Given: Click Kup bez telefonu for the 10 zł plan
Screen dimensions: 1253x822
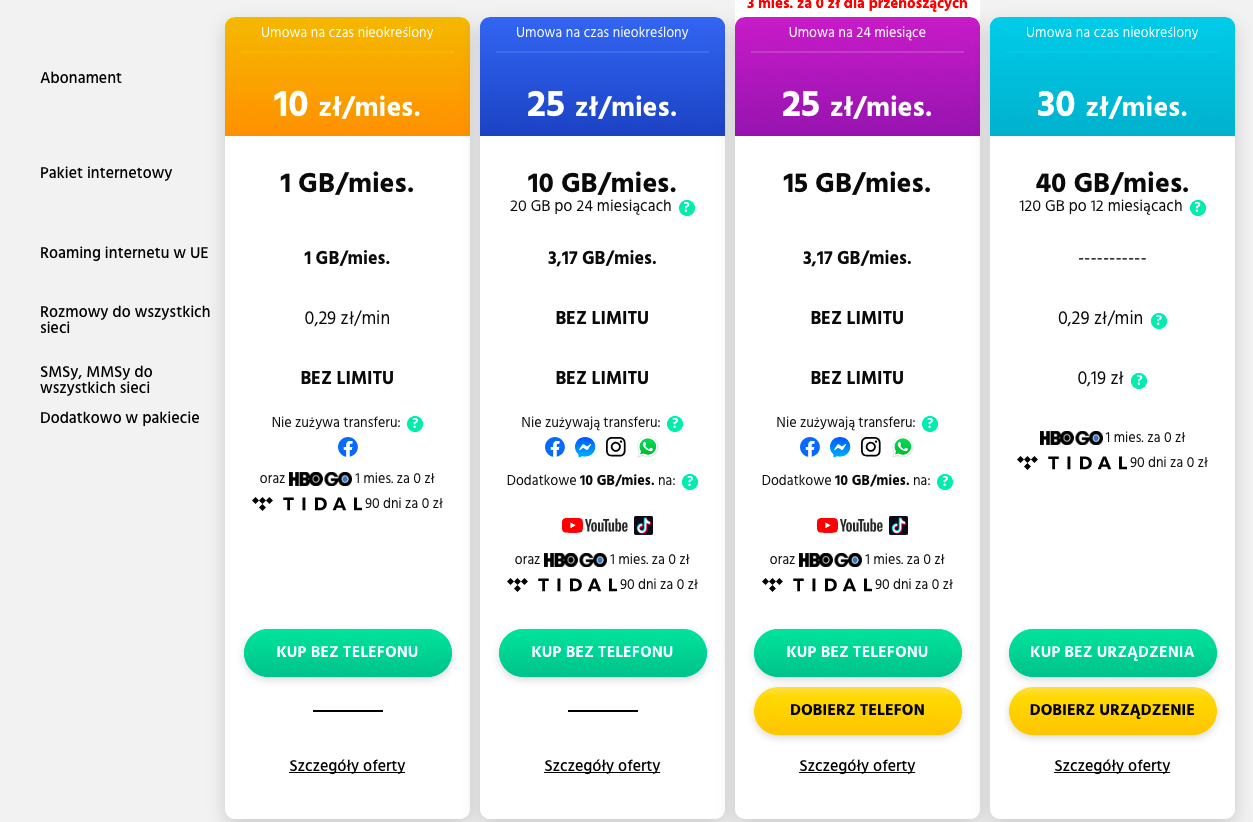Looking at the screenshot, I should (x=348, y=652).
